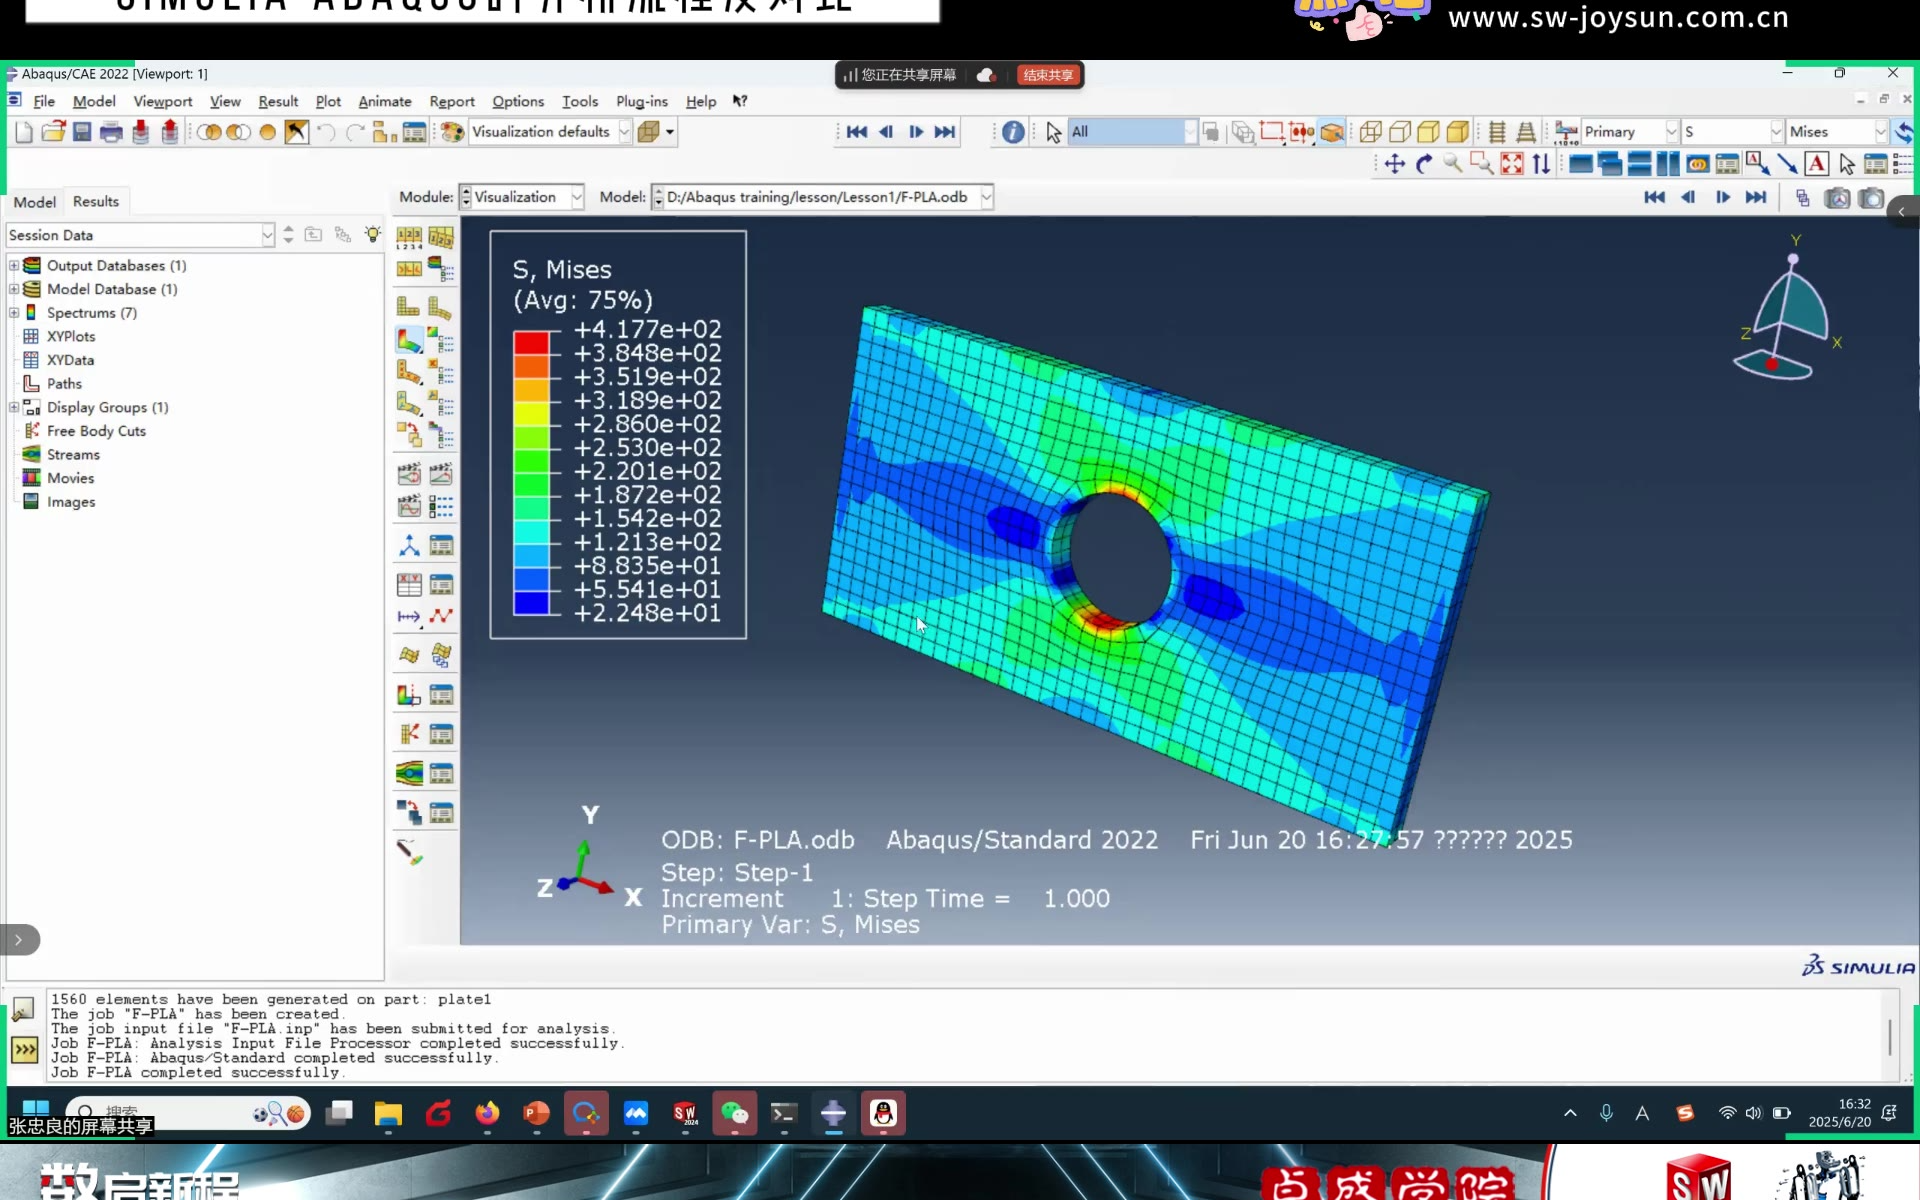Open the Query information icon

coord(1013,132)
